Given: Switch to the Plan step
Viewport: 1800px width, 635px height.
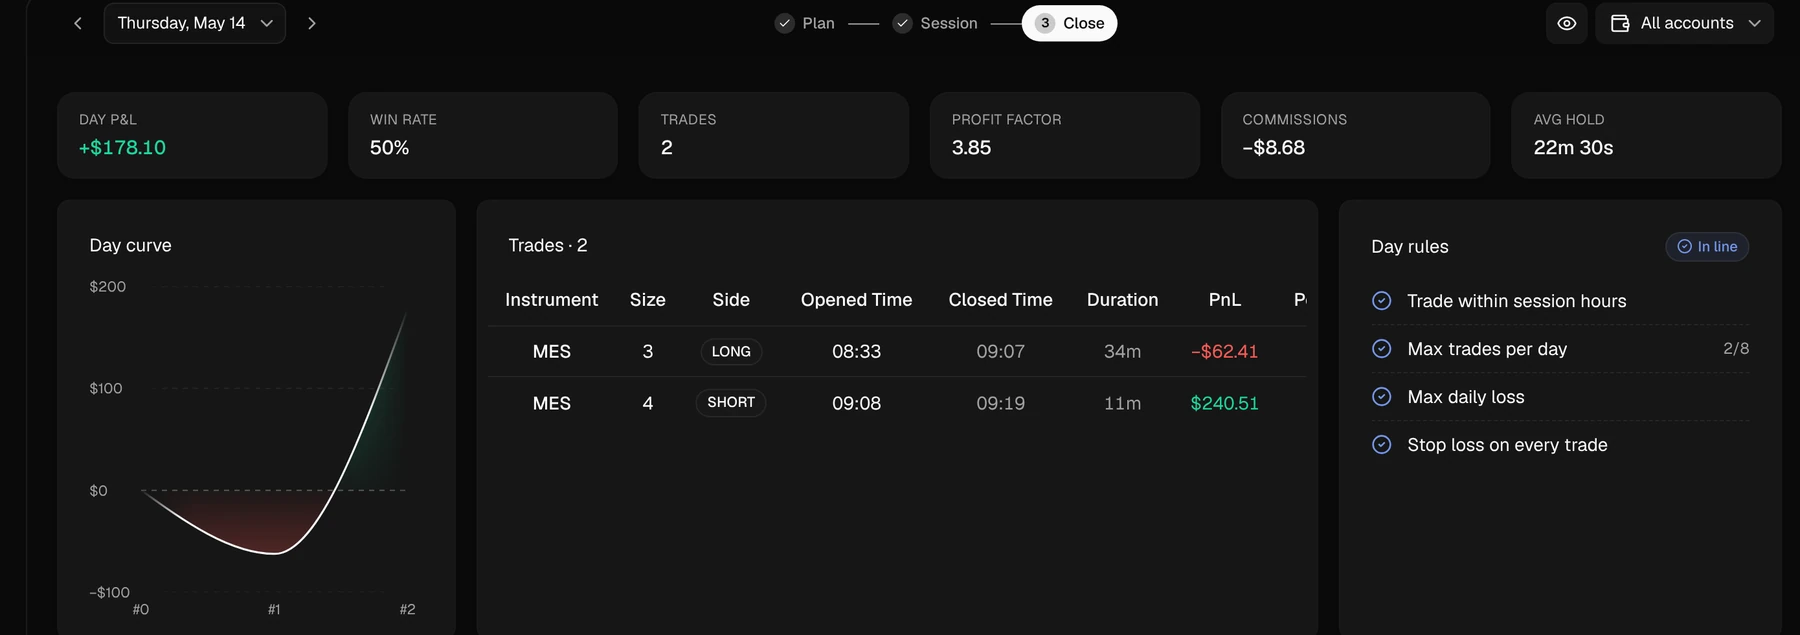Looking at the screenshot, I should 805,23.
